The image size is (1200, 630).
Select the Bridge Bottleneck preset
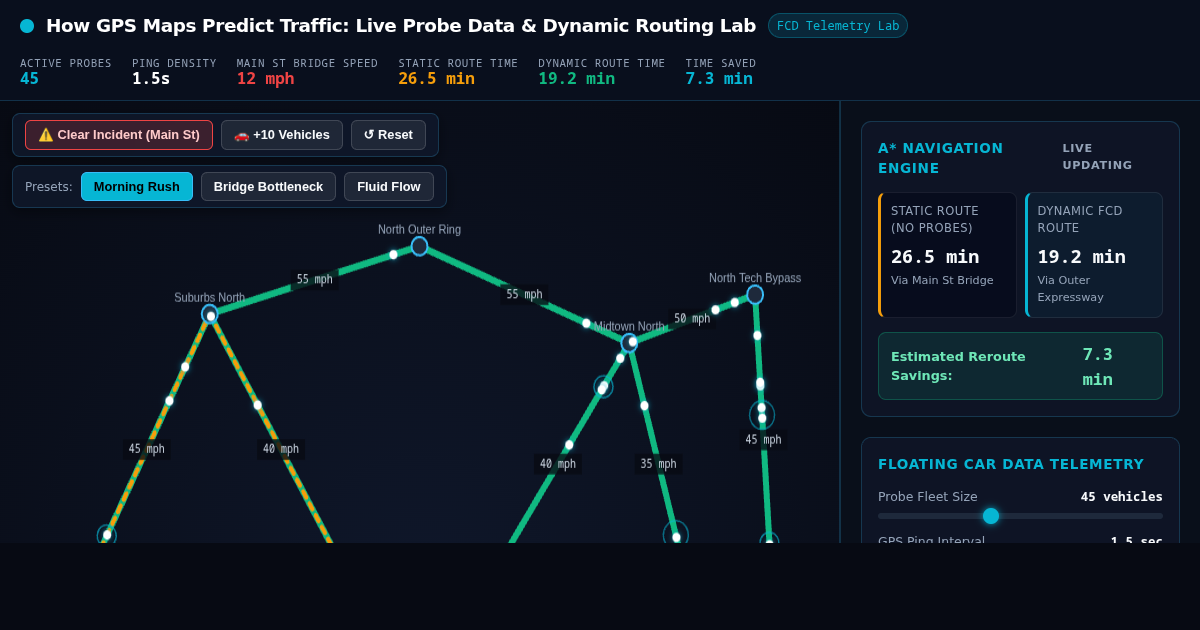[268, 187]
